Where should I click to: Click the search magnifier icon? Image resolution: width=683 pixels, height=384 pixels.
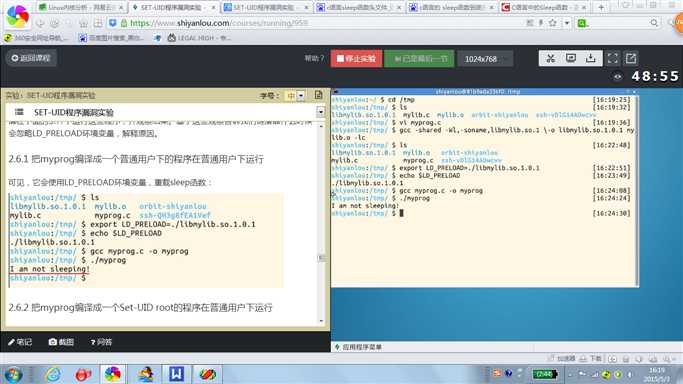(654, 23)
